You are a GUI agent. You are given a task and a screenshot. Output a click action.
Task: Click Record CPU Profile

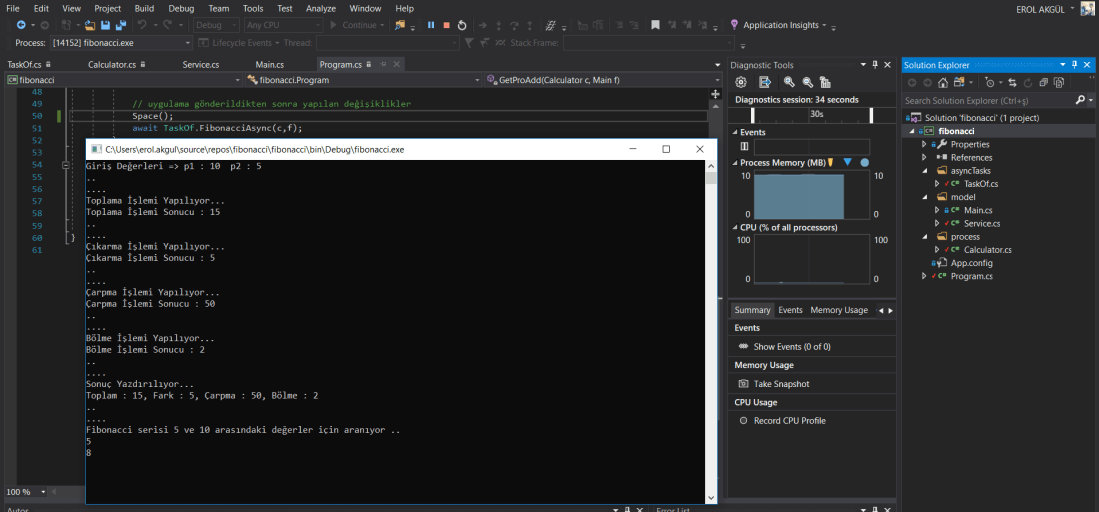click(x=789, y=421)
